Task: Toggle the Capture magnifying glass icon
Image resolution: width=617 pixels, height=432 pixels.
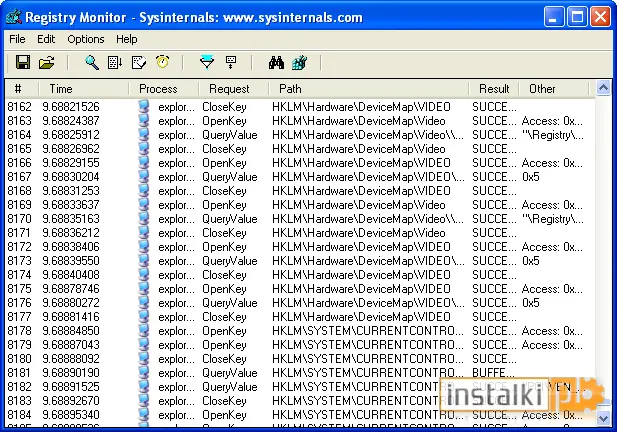Action: pos(92,62)
